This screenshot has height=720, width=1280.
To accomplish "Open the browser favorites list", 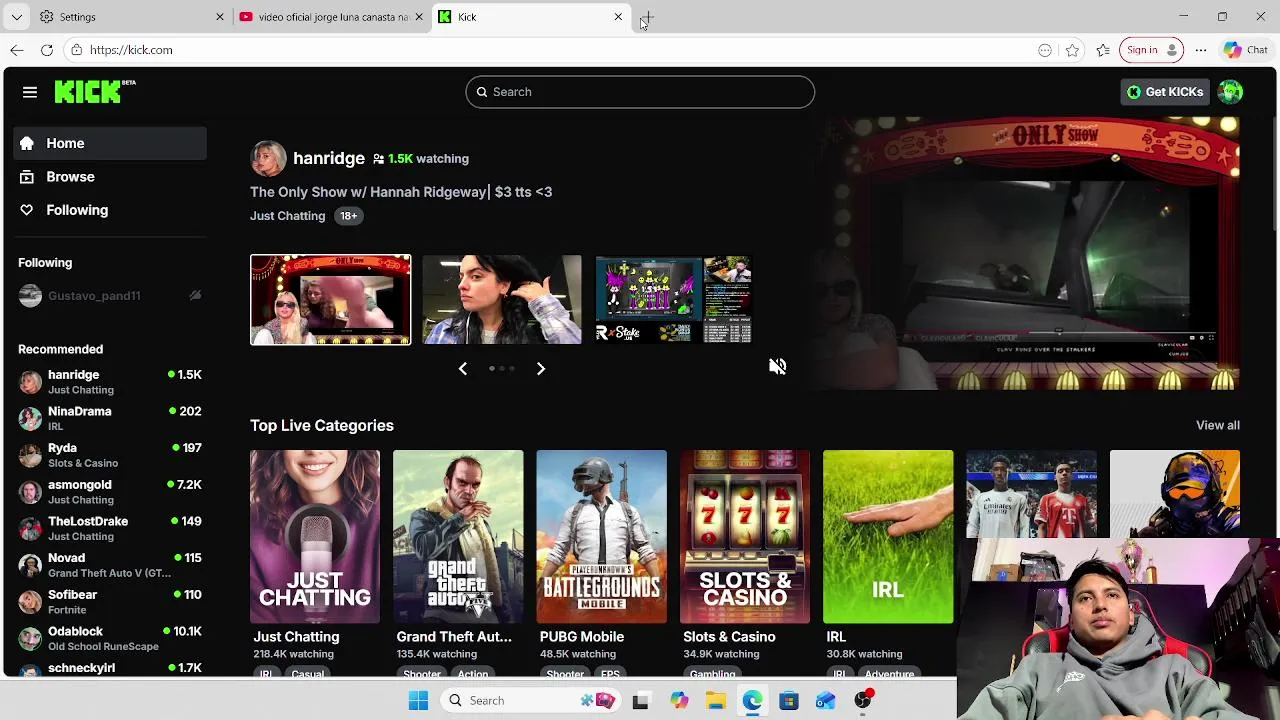I will pos(1103,50).
